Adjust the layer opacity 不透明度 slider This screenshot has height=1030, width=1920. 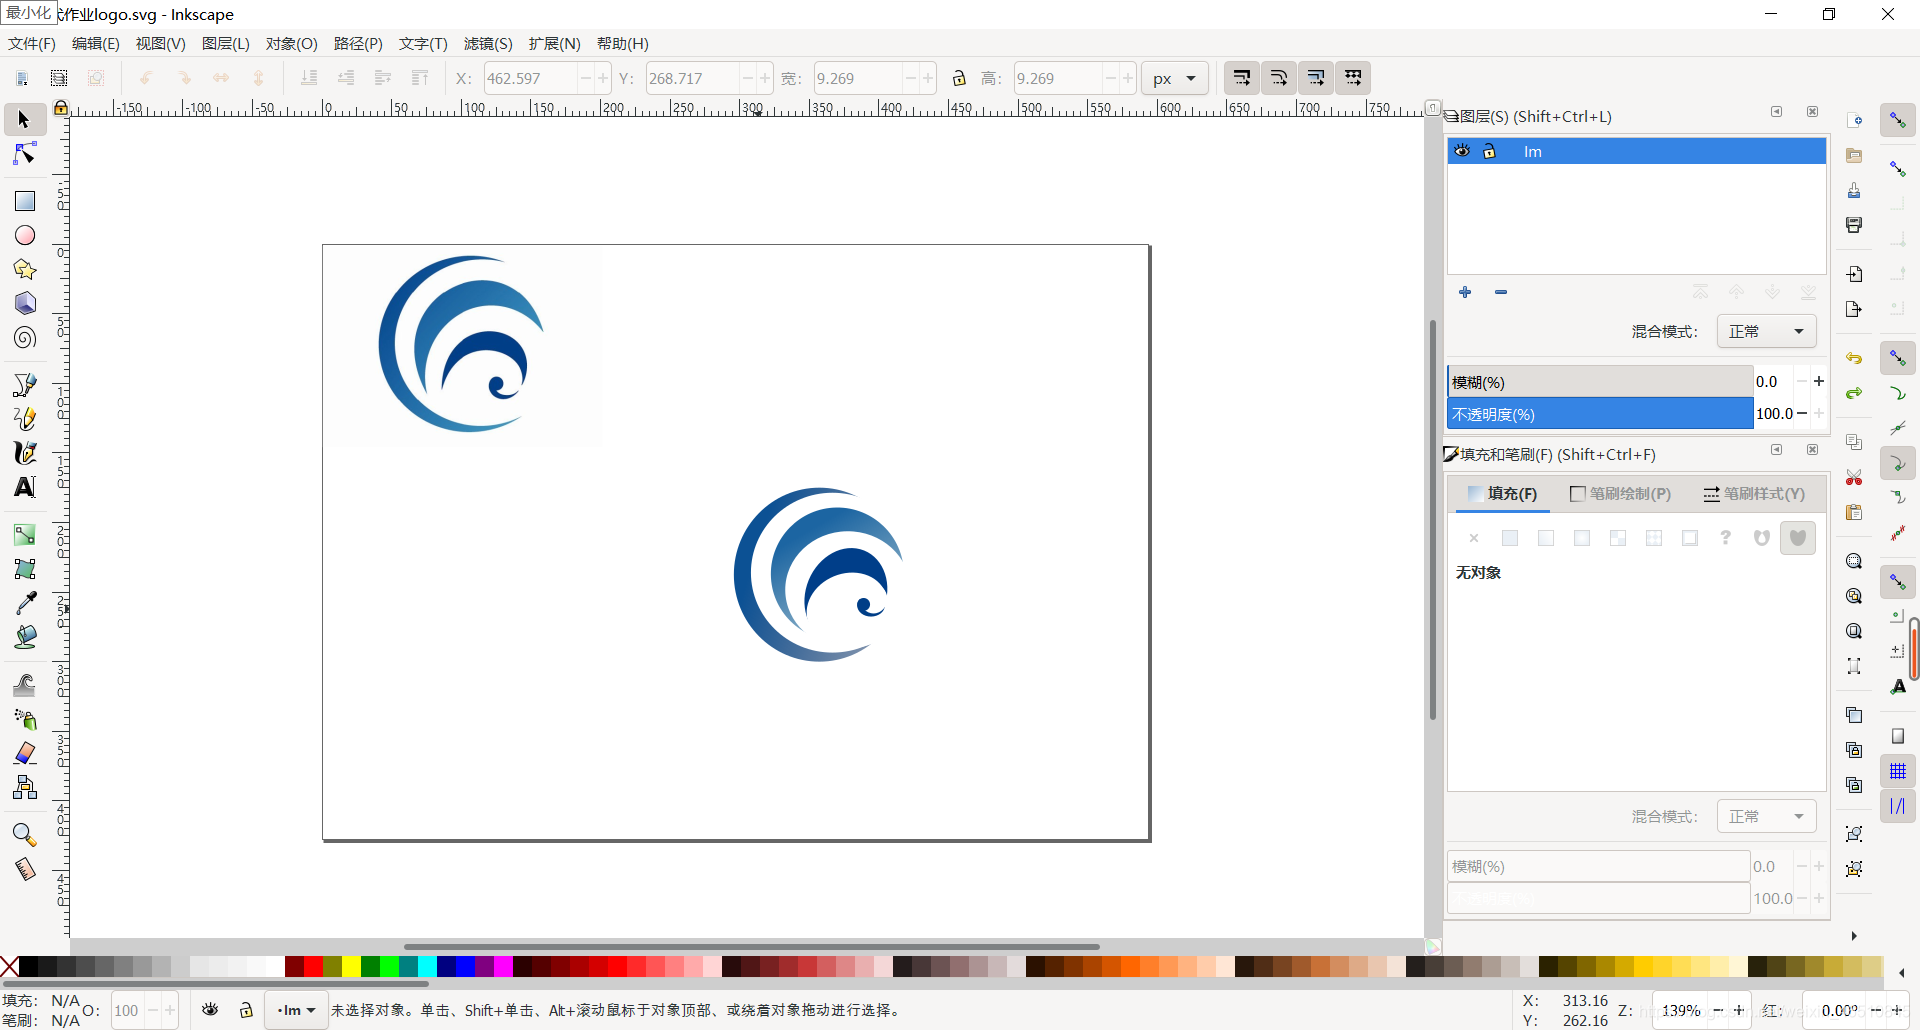tap(1600, 414)
